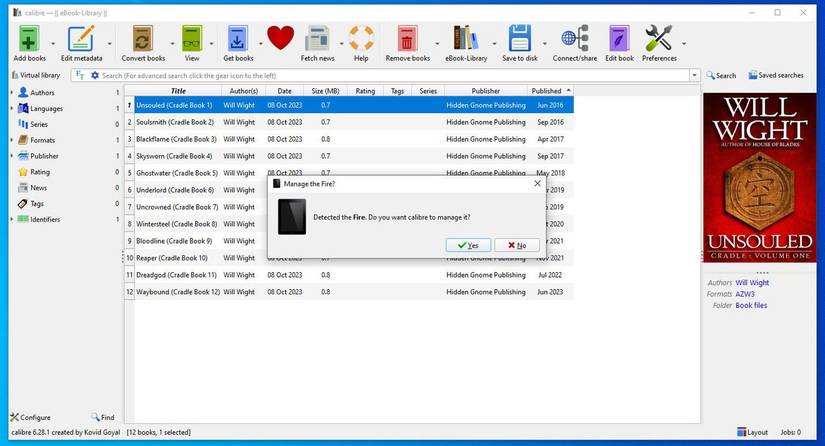Sort by Published column header
825x446 pixels.
coord(550,91)
